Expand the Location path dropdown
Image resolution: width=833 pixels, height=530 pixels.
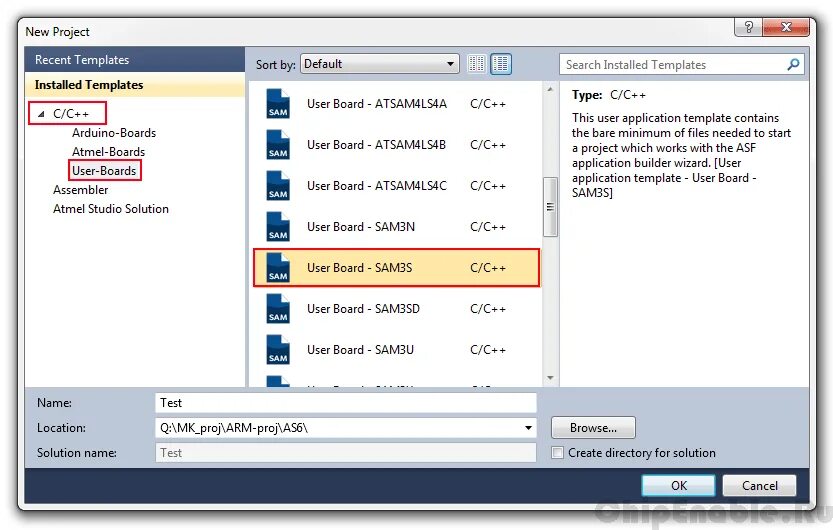pos(528,428)
